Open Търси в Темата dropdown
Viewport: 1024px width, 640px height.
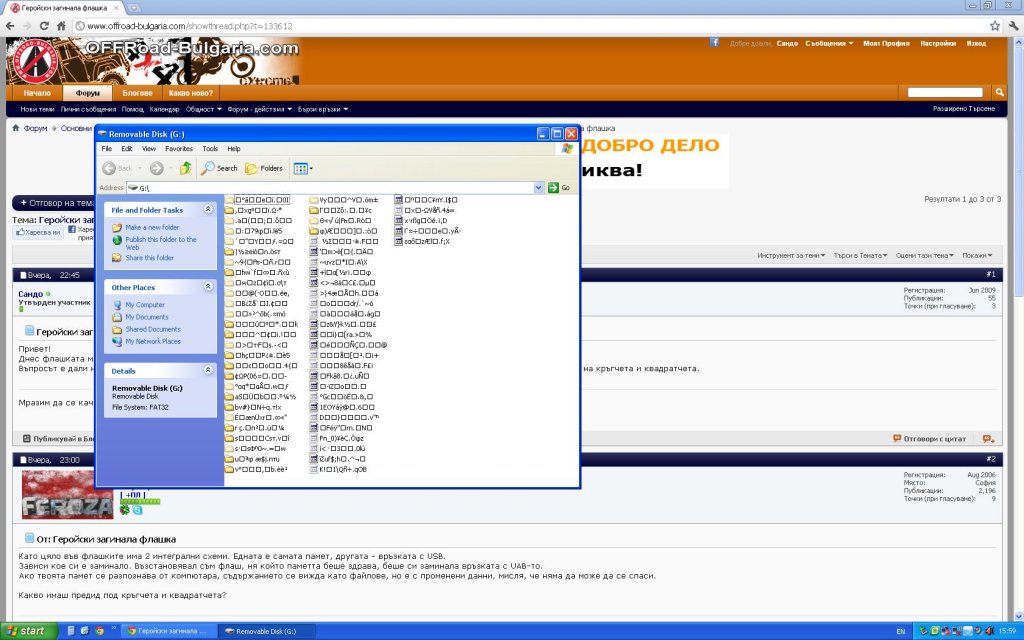coord(860,255)
